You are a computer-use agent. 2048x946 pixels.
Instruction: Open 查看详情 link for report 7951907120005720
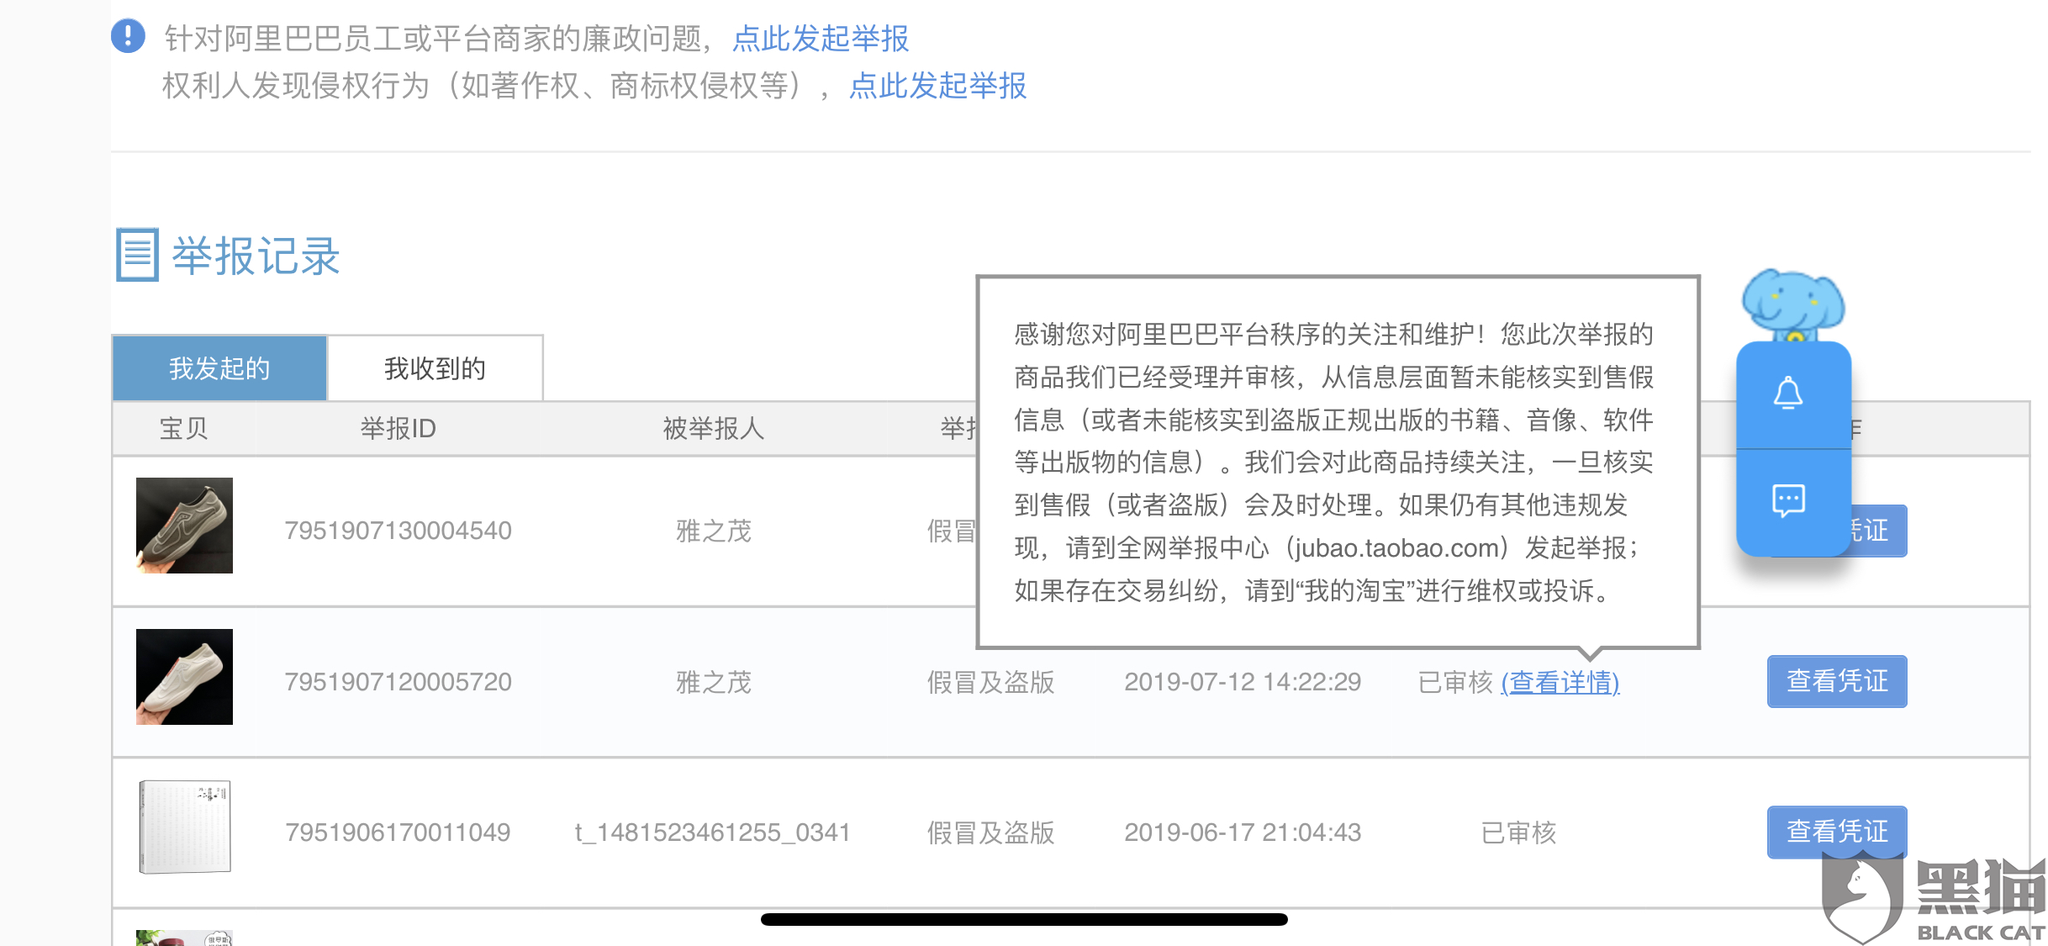tap(1560, 682)
